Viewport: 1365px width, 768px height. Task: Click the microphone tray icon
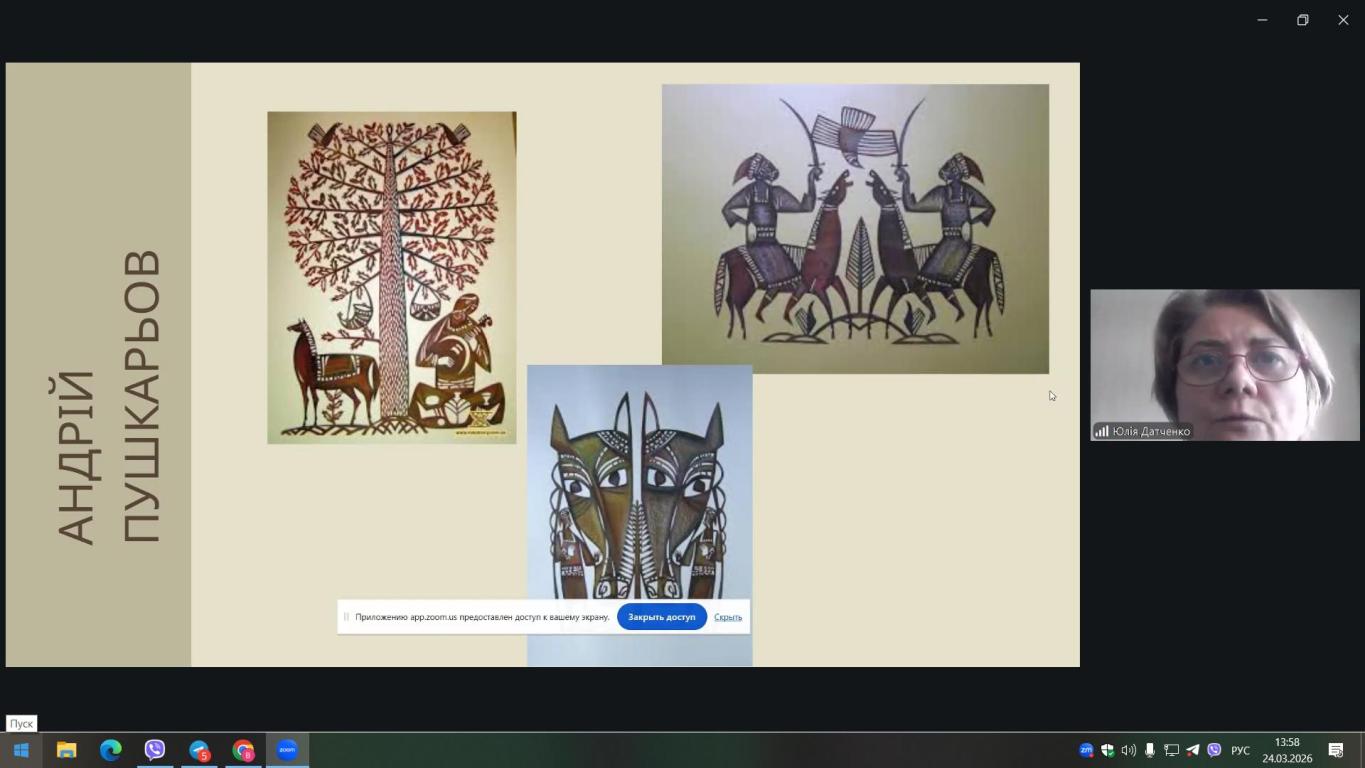coord(1150,750)
